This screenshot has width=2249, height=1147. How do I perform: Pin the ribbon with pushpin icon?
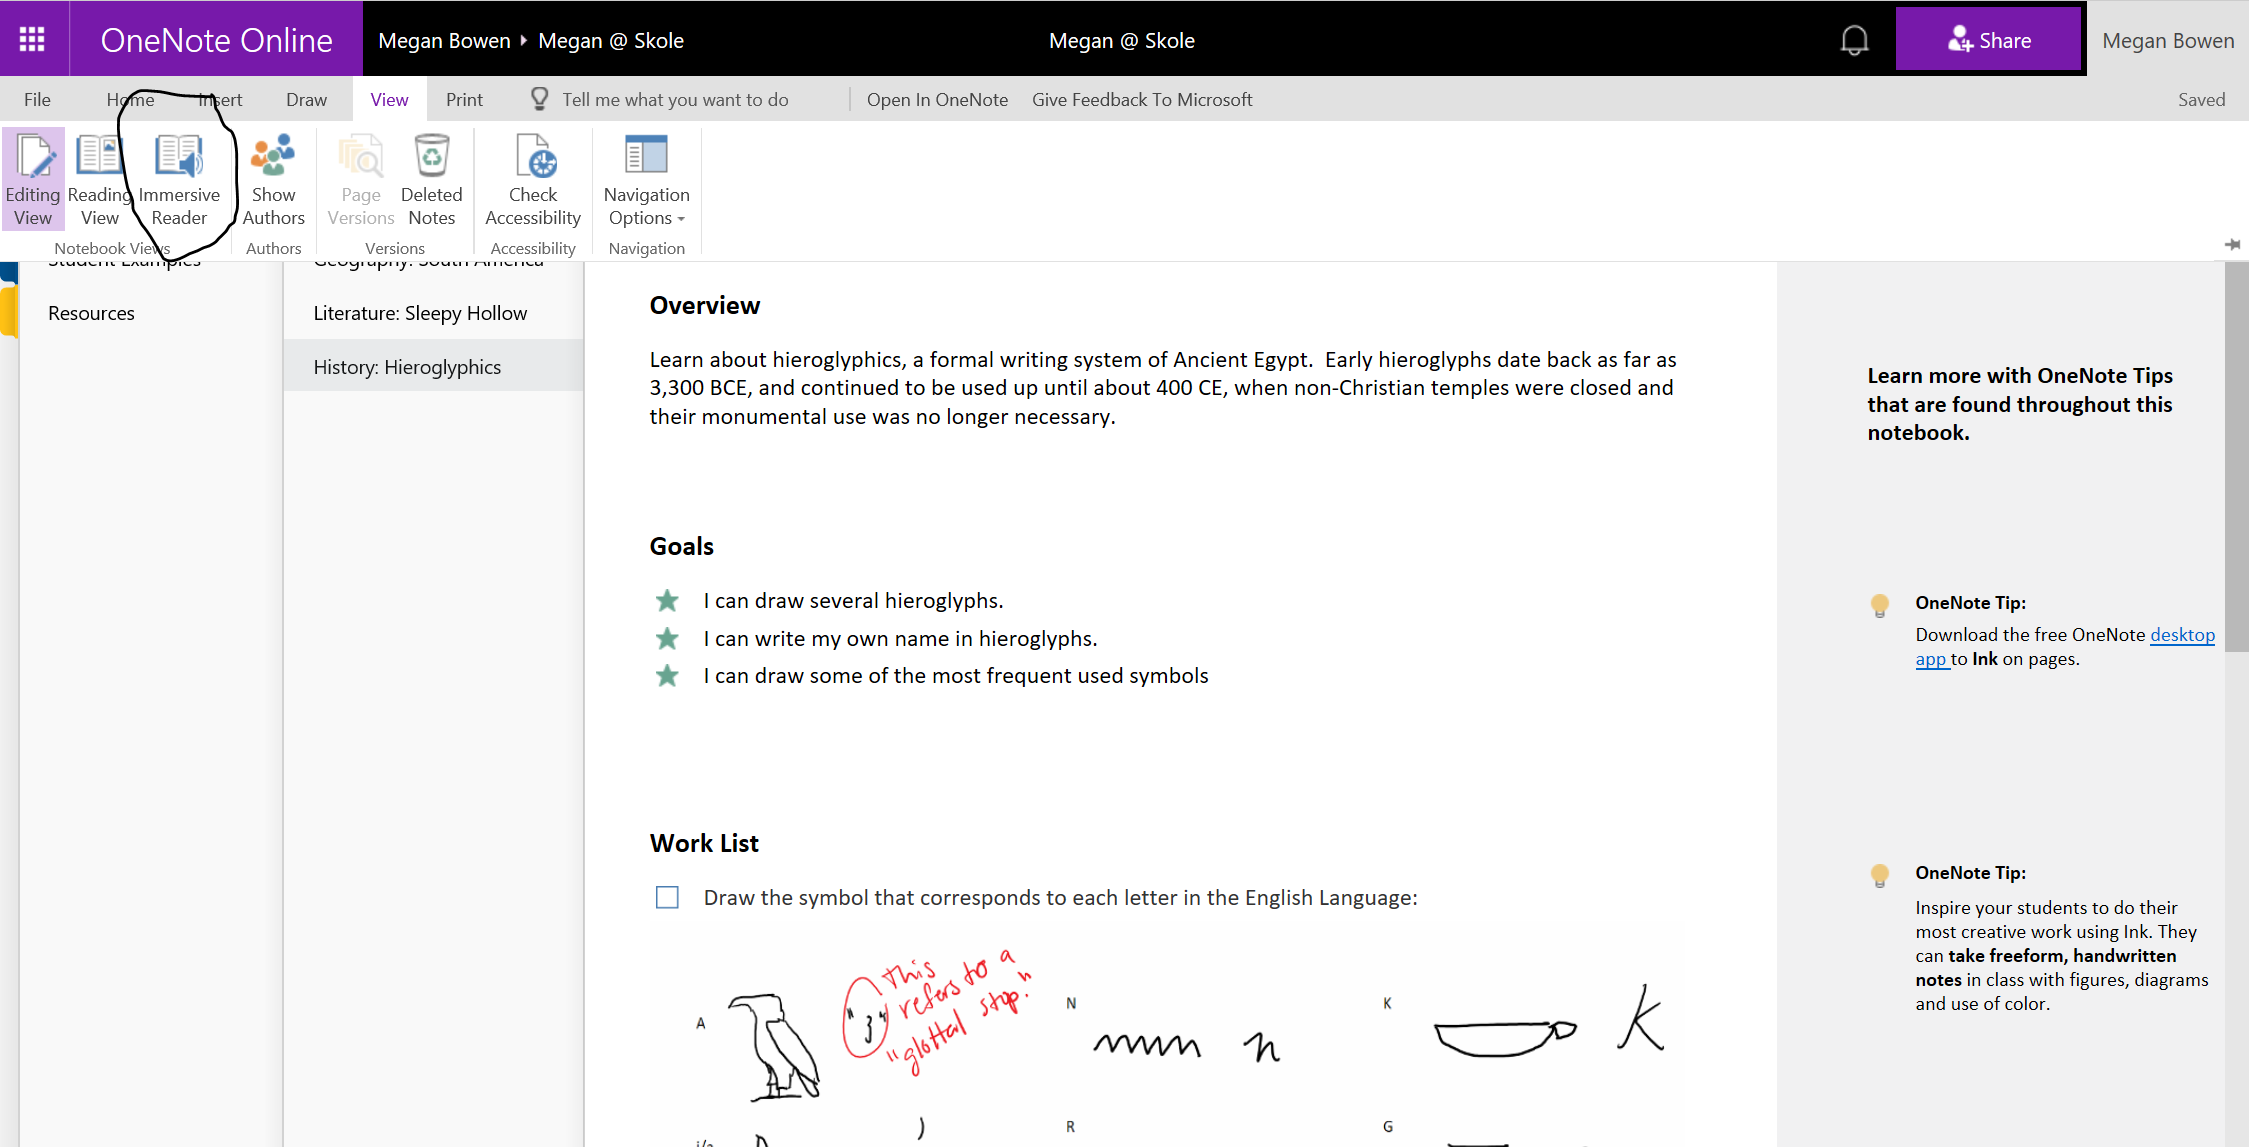click(x=2232, y=244)
